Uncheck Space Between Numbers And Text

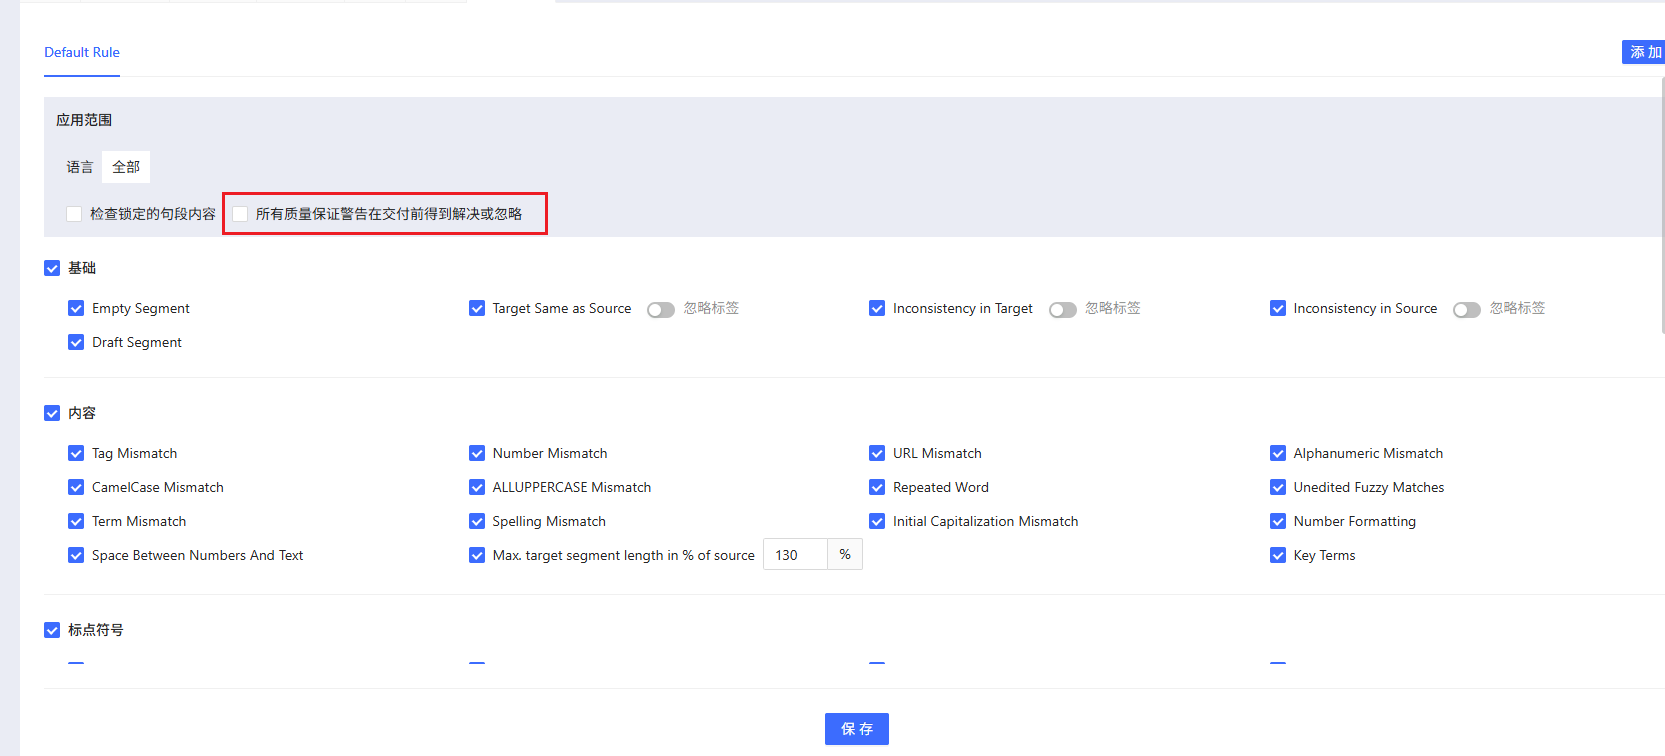(76, 555)
